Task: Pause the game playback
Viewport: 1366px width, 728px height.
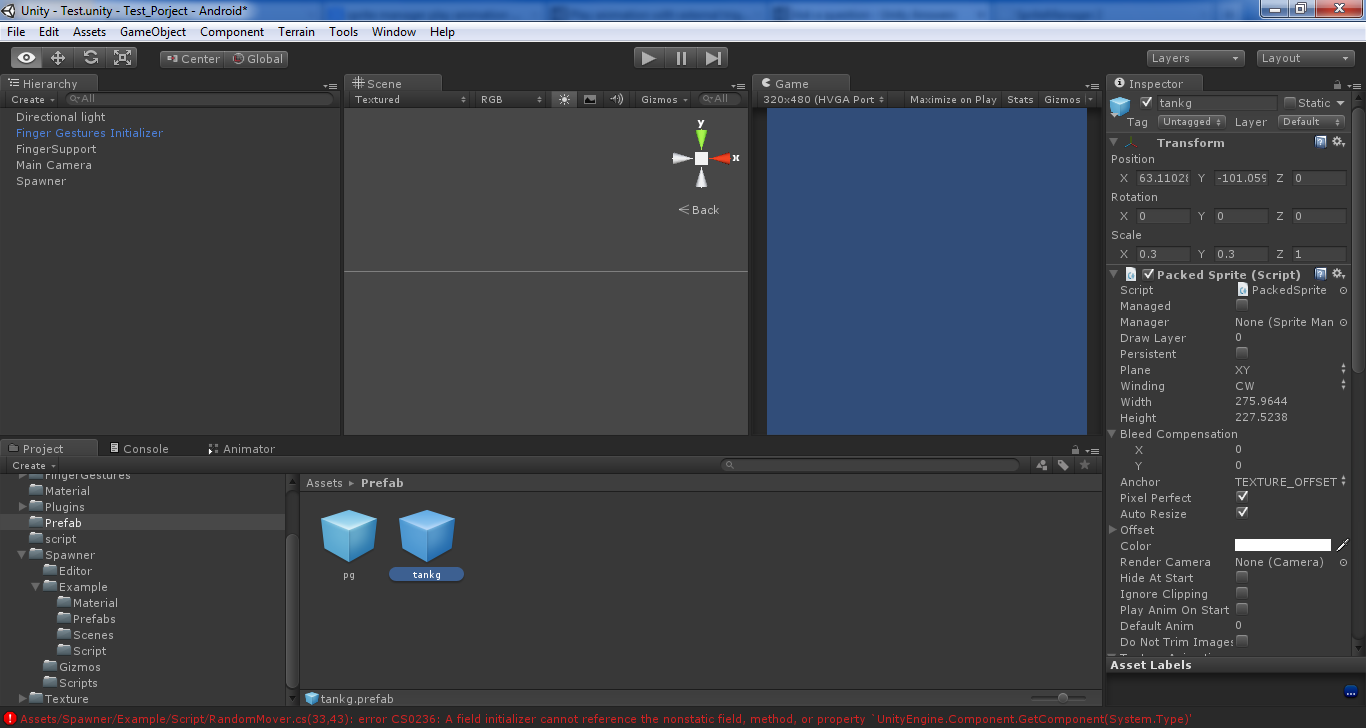Action: [681, 58]
